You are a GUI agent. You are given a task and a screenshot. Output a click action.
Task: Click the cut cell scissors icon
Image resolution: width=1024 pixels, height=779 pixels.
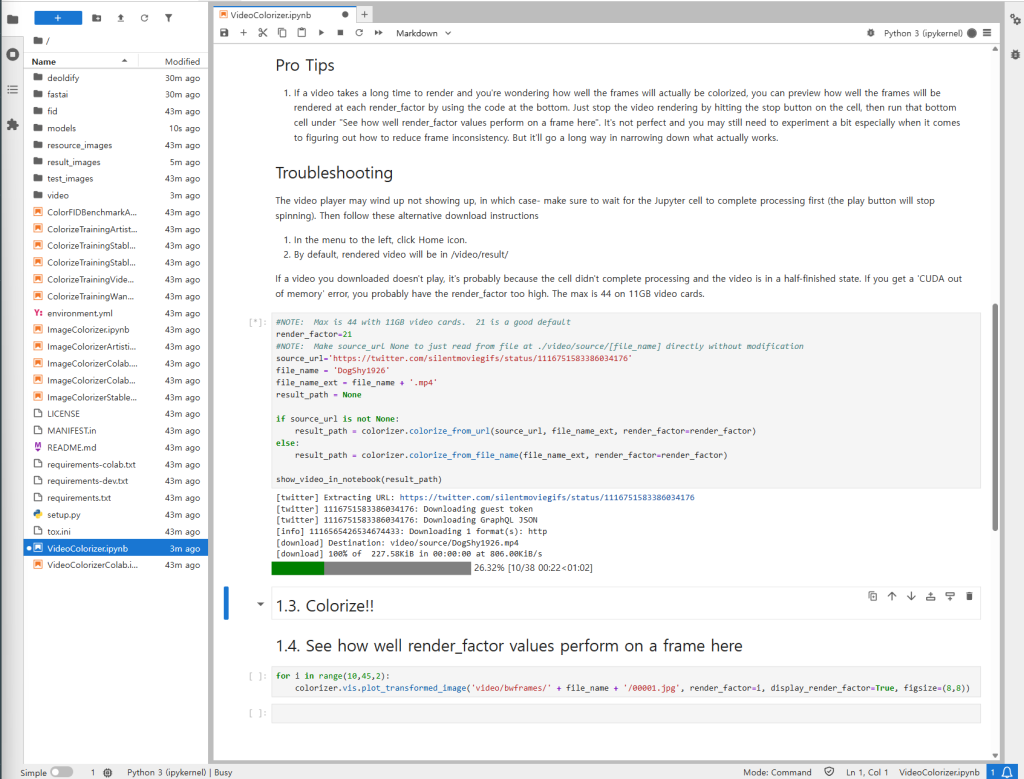coord(262,33)
